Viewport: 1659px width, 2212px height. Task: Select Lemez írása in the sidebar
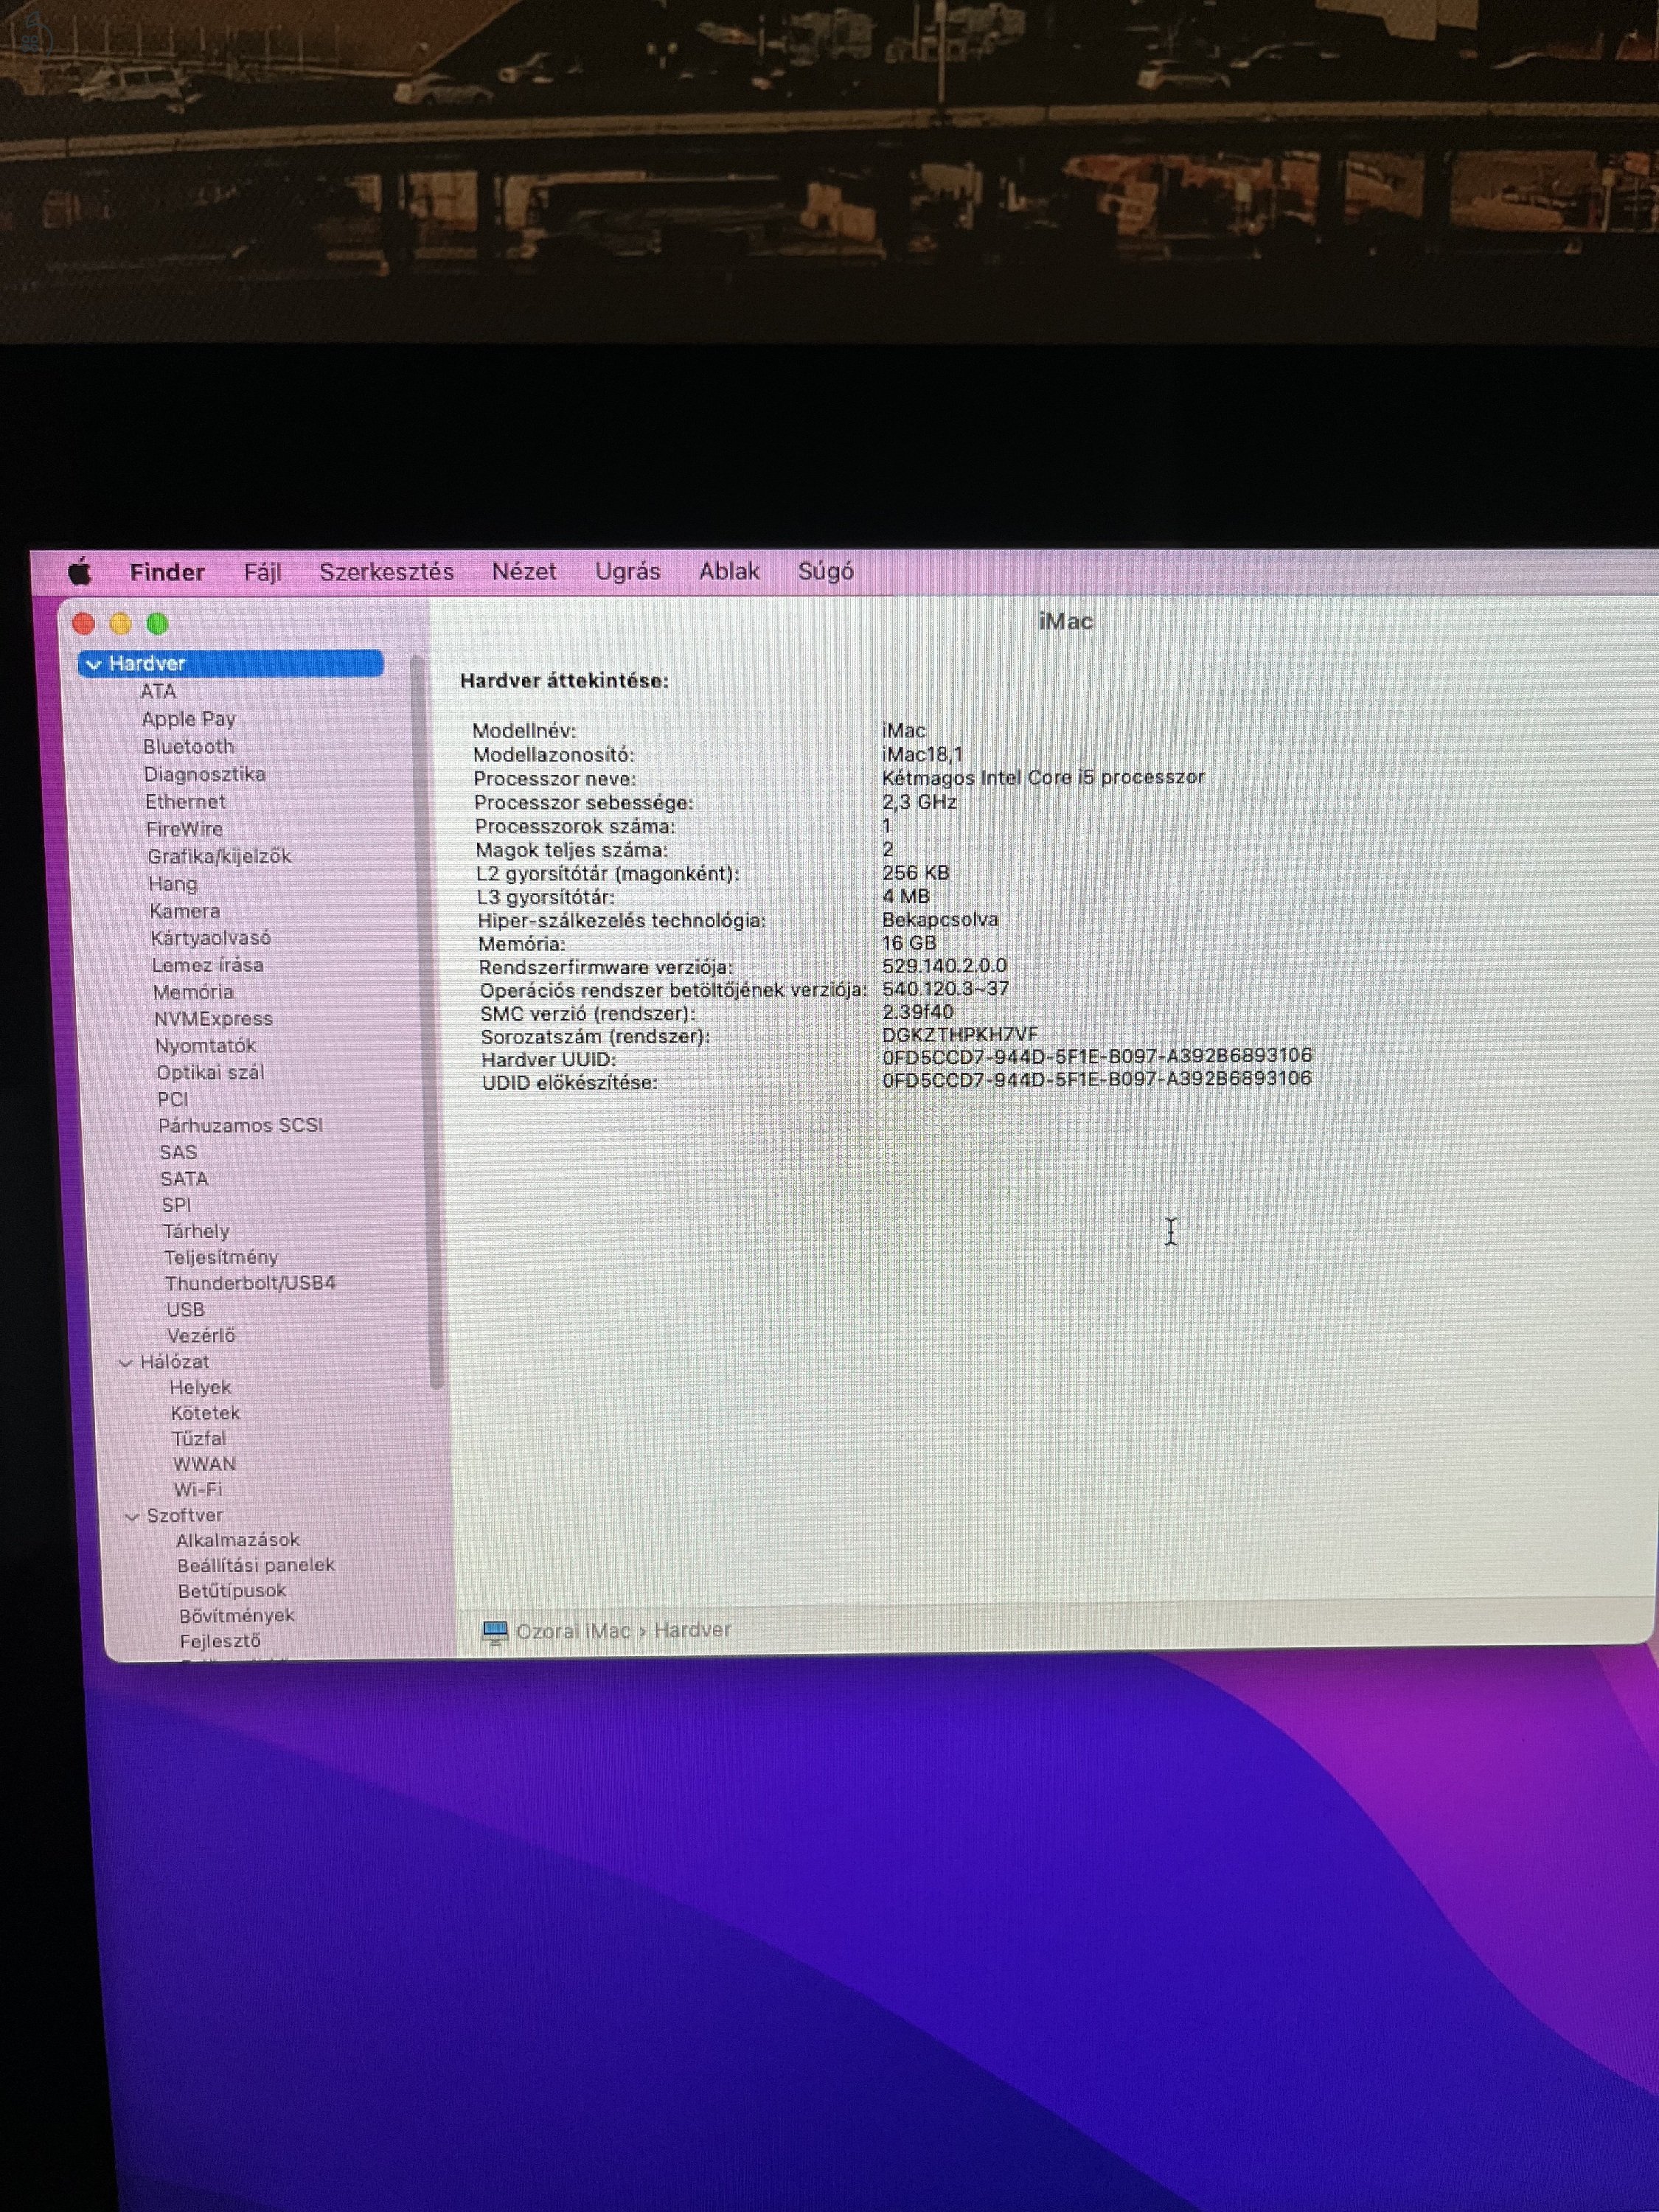207,965
